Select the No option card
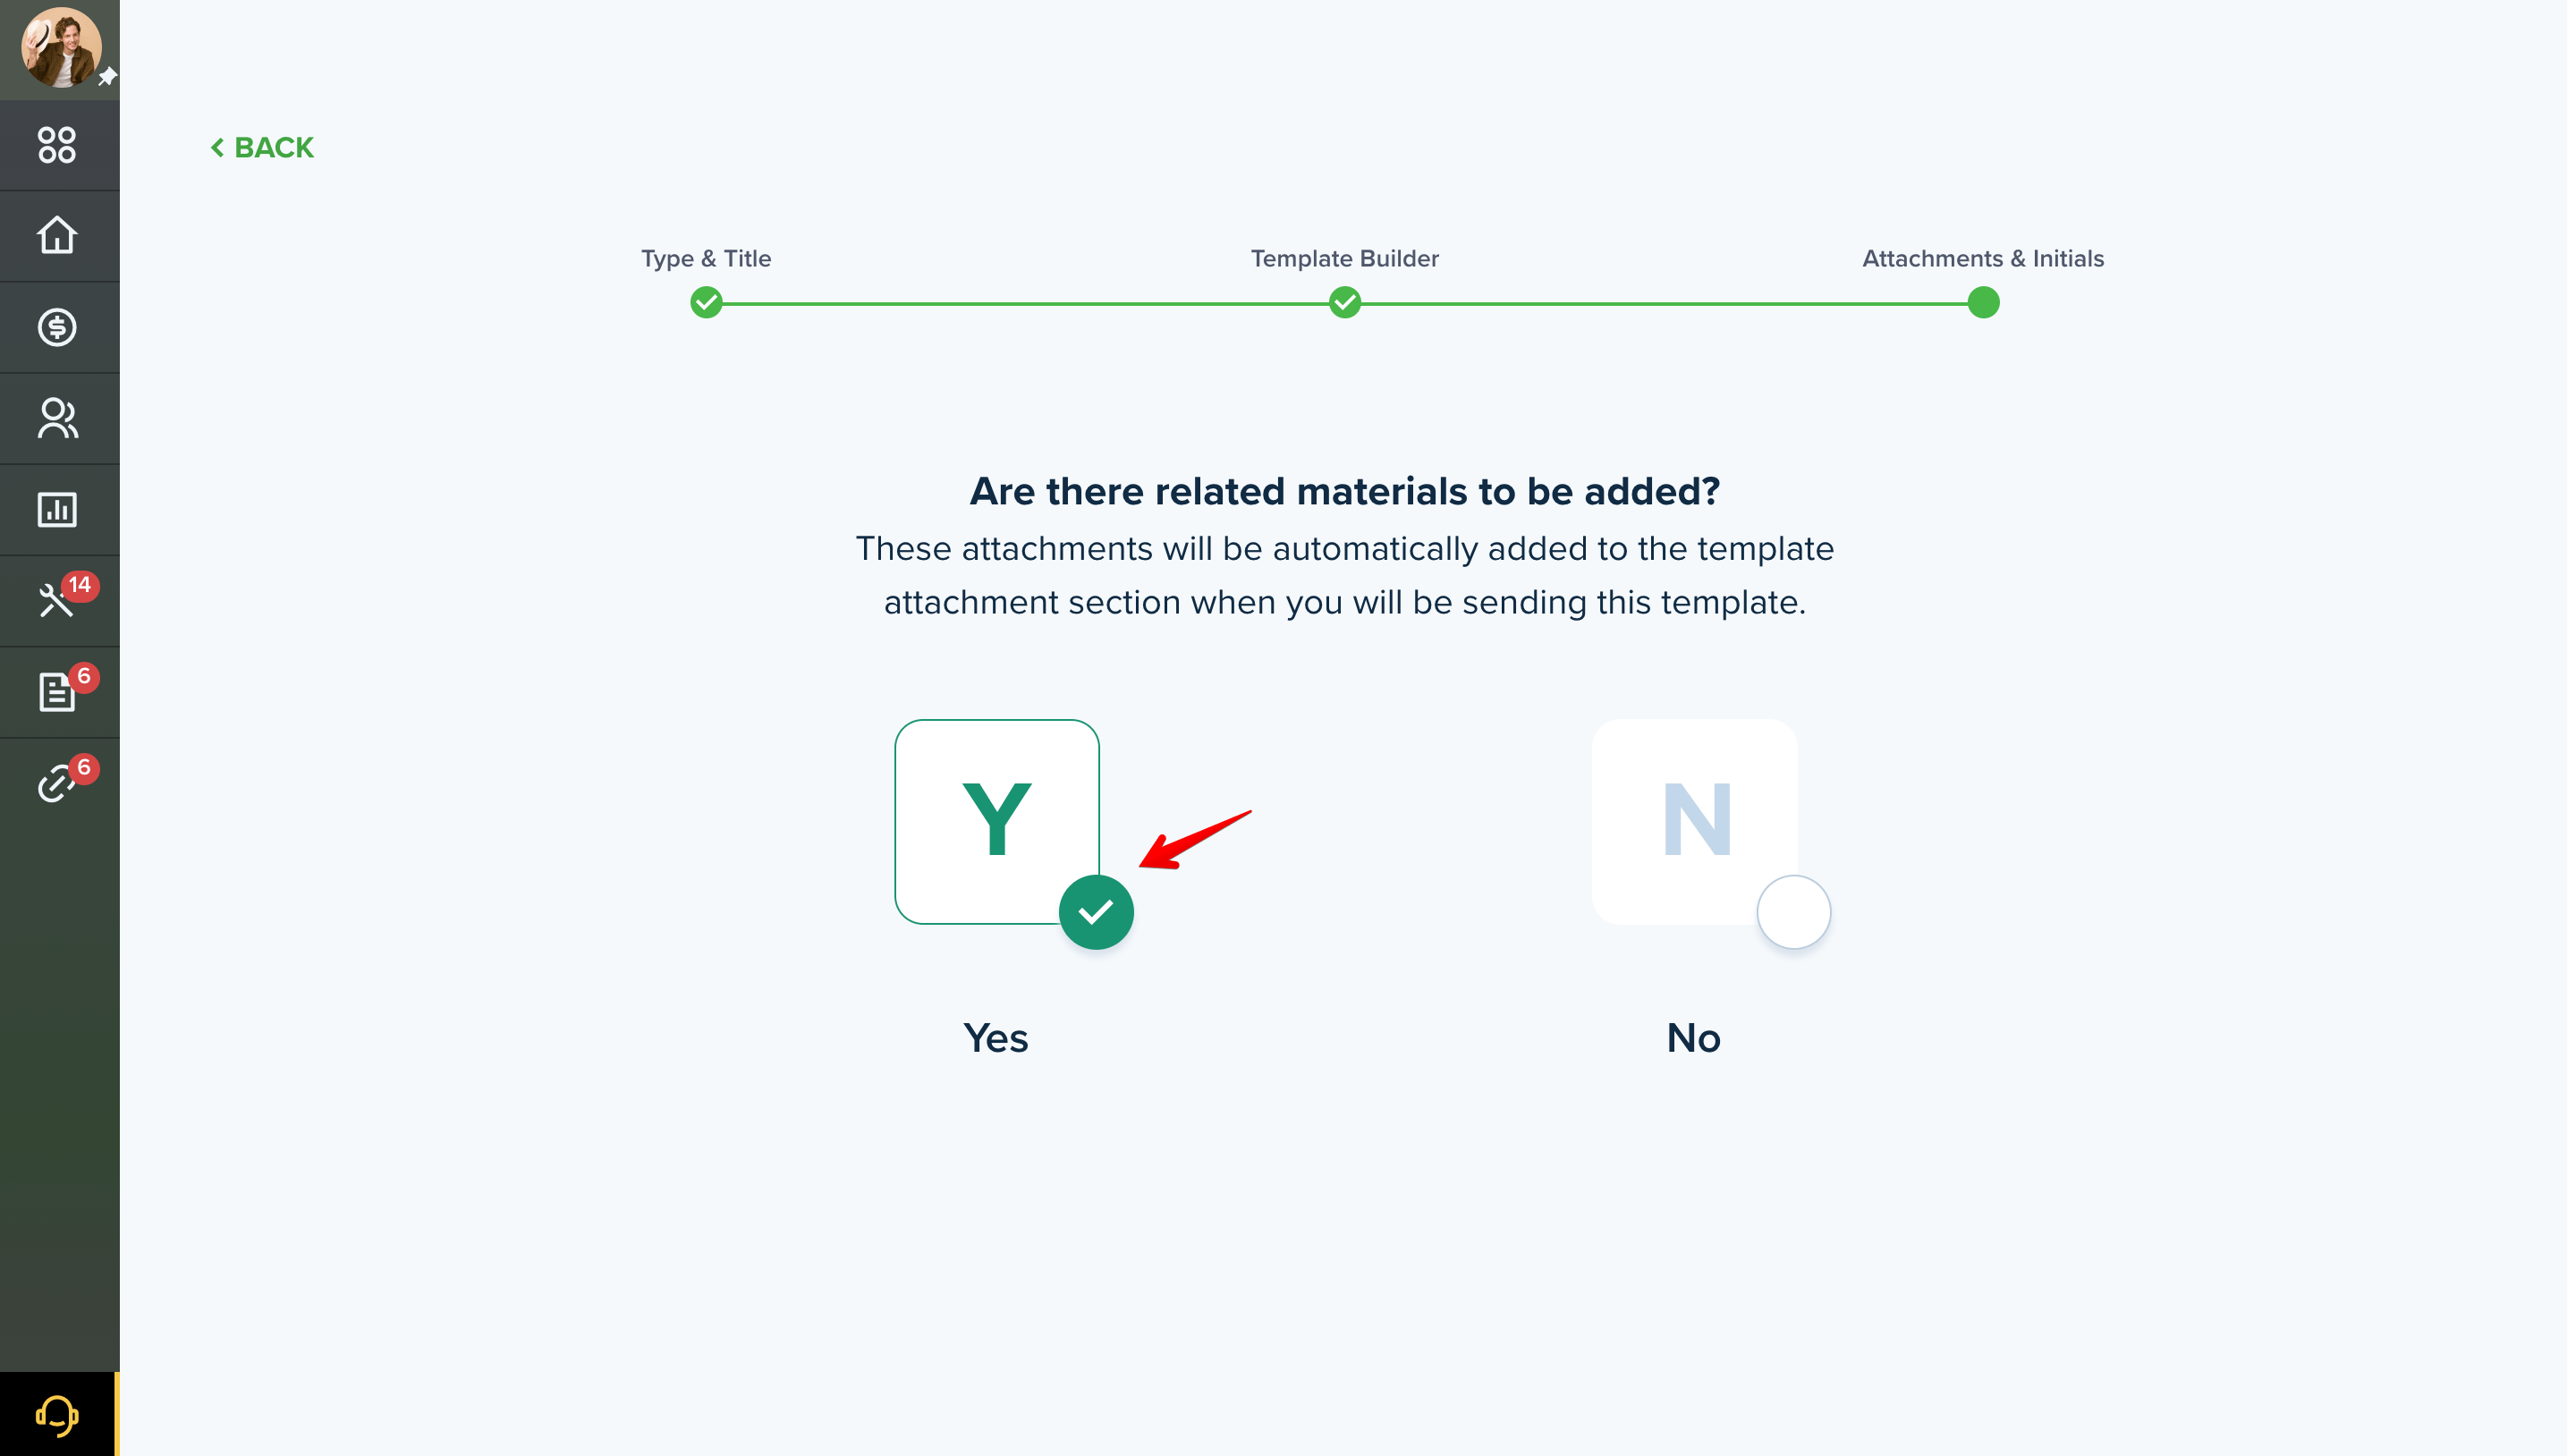Viewport: 2567px width, 1456px height. [1695, 821]
